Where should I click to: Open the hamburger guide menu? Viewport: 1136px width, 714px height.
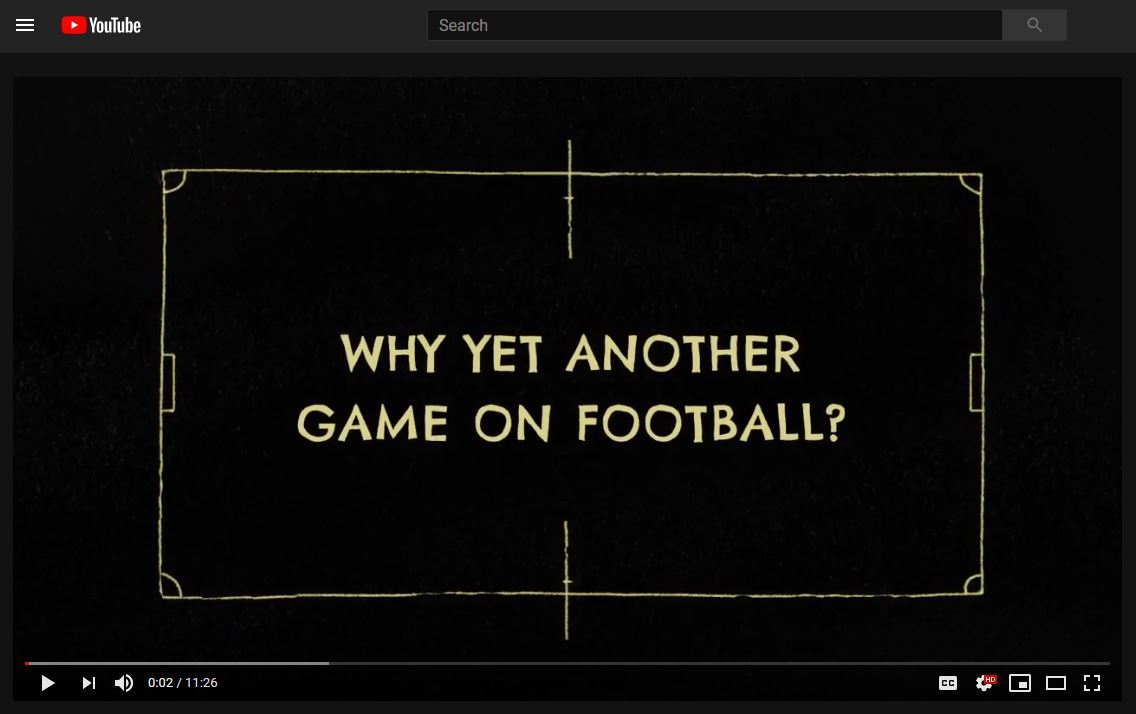click(x=25, y=25)
